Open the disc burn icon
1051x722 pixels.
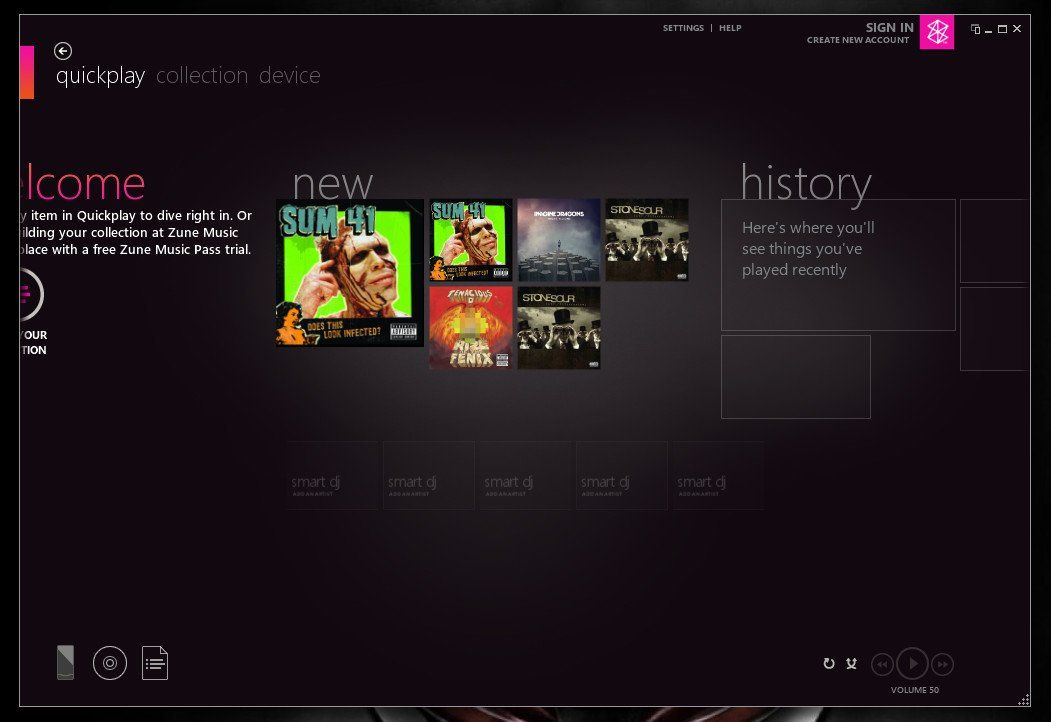click(x=110, y=663)
